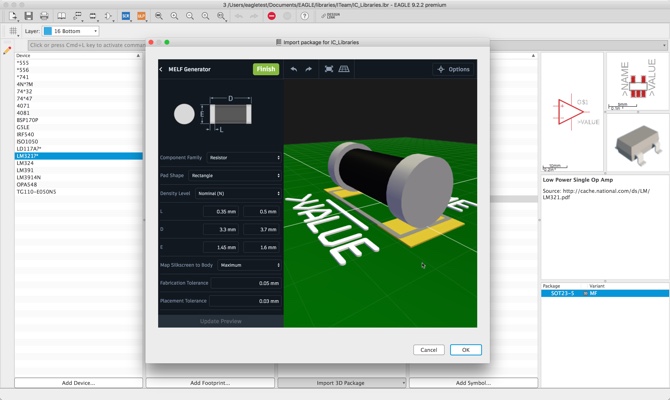Click the E minimum field 1.45 mm

pos(221,247)
